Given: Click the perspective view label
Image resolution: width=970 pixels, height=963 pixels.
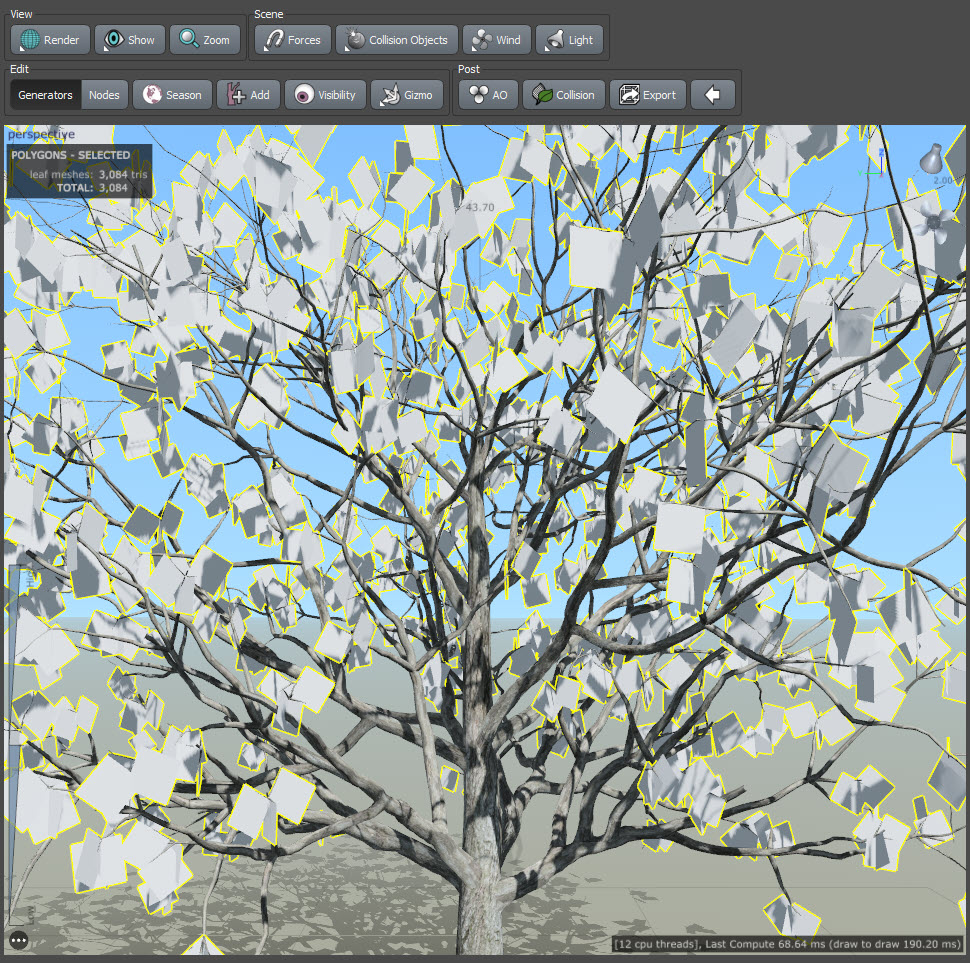Looking at the screenshot, I should pyautogui.click(x=41, y=134).
